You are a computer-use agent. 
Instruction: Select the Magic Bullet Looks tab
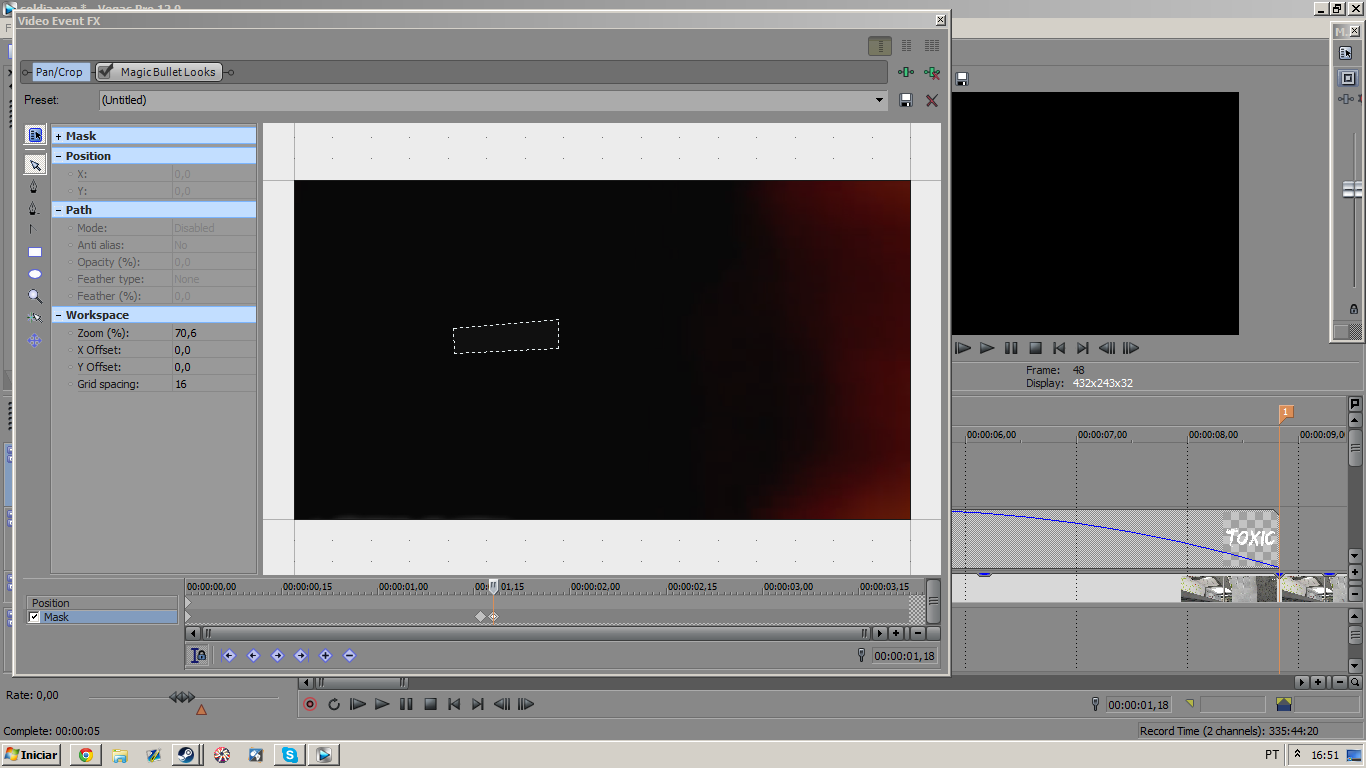point(160,72)
